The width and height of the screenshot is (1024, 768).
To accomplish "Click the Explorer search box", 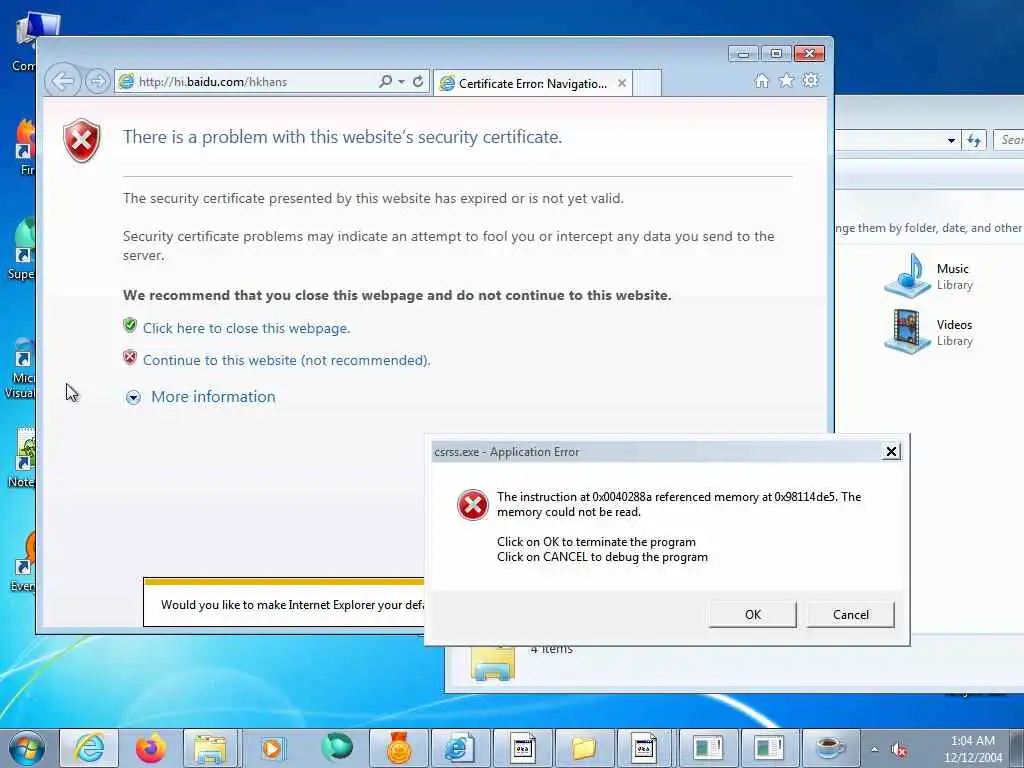I will [1008, 140].
